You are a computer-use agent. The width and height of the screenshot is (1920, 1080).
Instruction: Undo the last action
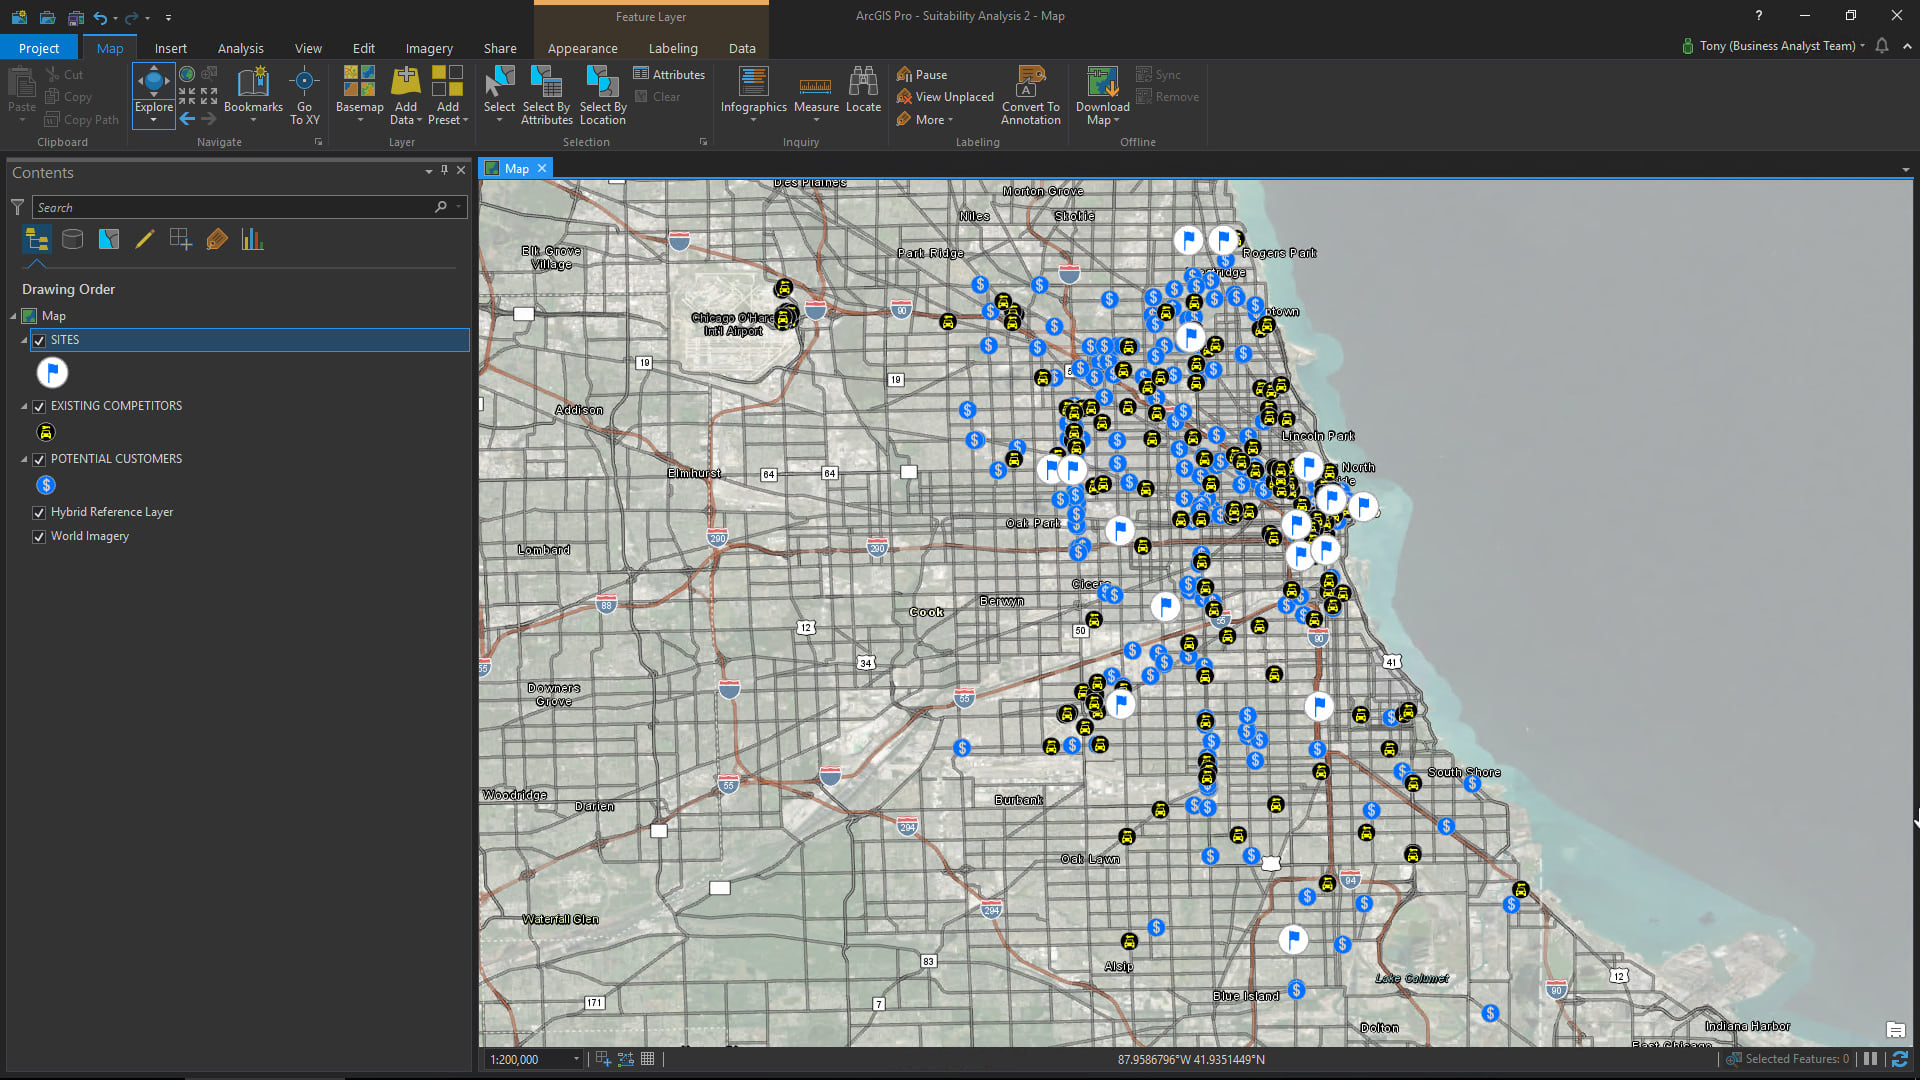[100, 17]
